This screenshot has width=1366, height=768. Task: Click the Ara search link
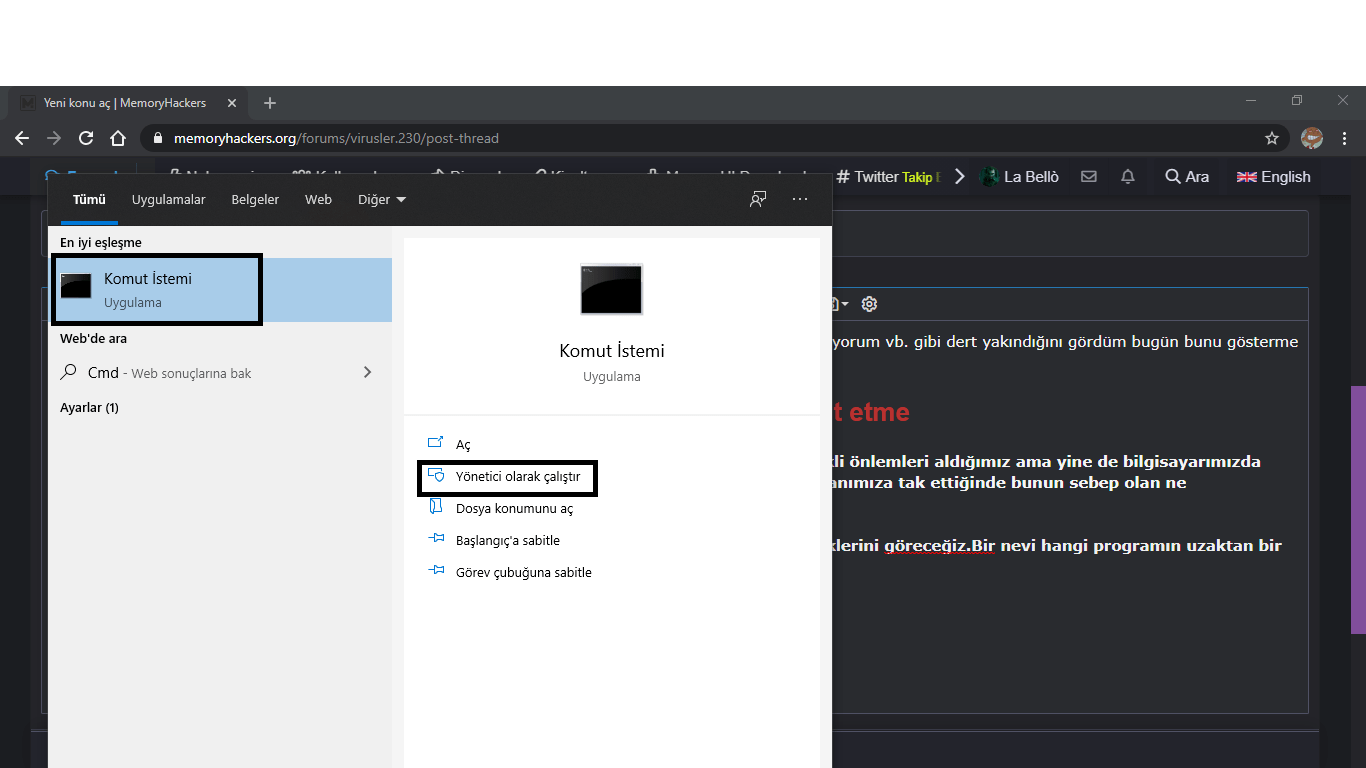(1187, 177)
